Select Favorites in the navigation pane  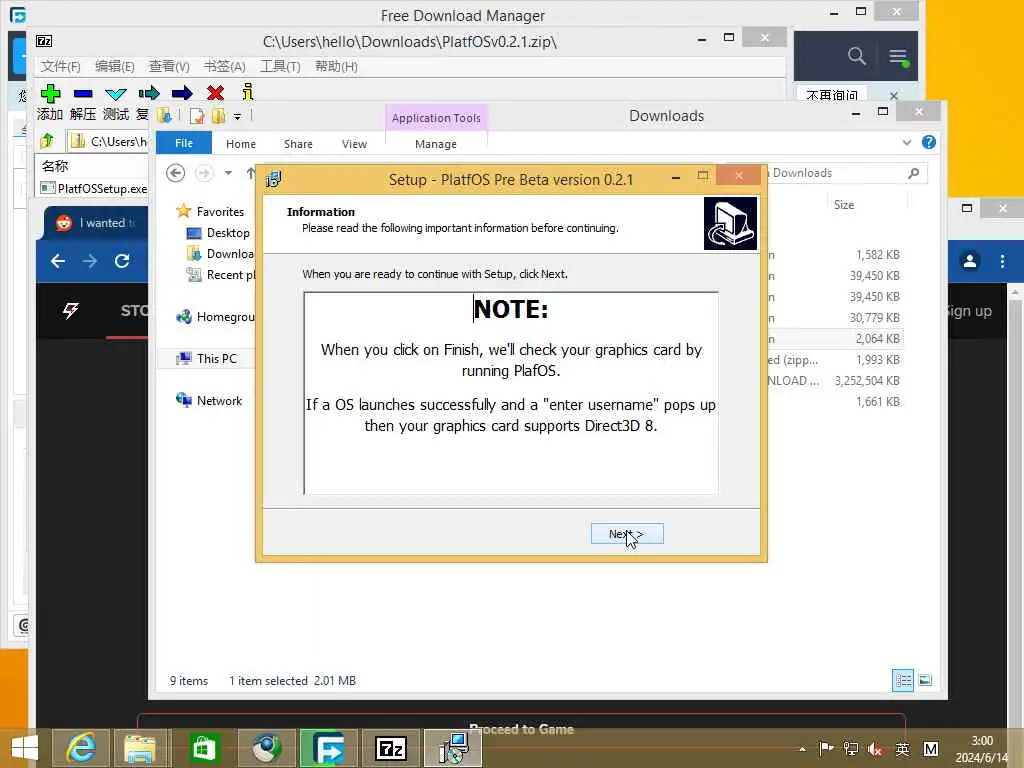pyautogui.click(x=220, y=212)
